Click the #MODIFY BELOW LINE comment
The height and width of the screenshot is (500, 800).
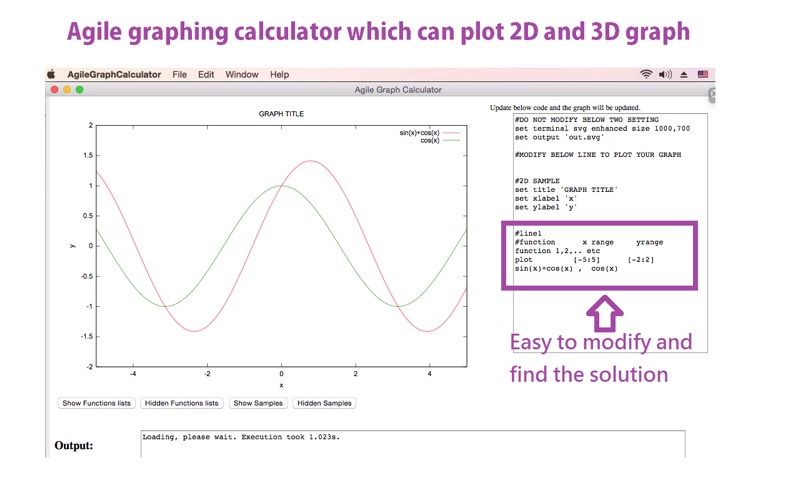point(597,155)
